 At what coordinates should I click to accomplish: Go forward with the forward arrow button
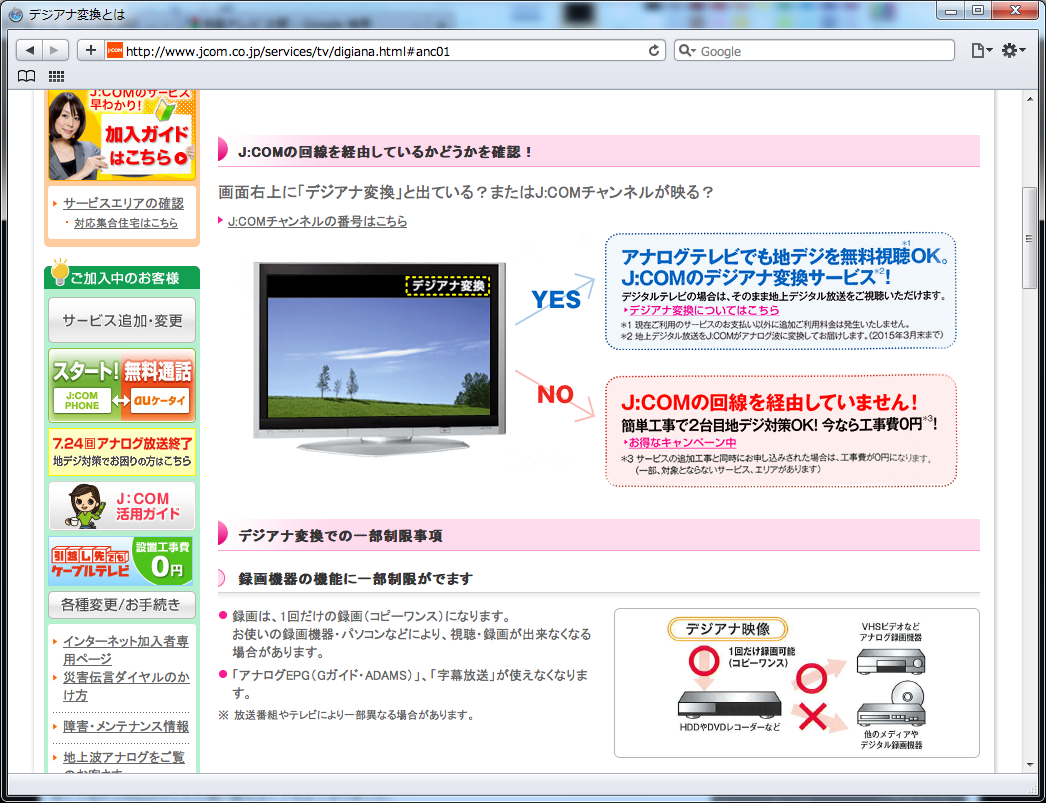click(55, 51)
